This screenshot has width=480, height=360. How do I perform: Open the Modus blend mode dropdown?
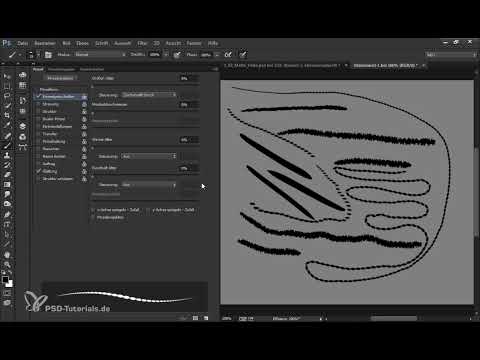(x=100, y=54)
